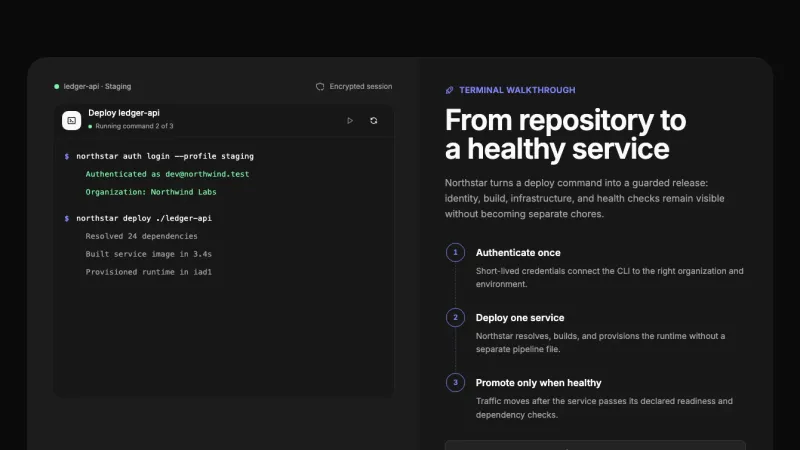The height and width of the screenshot is (450, 800).
Task: Click the green status dot near ledger-api
Action: pyautogui.click(x=57, y=87)
